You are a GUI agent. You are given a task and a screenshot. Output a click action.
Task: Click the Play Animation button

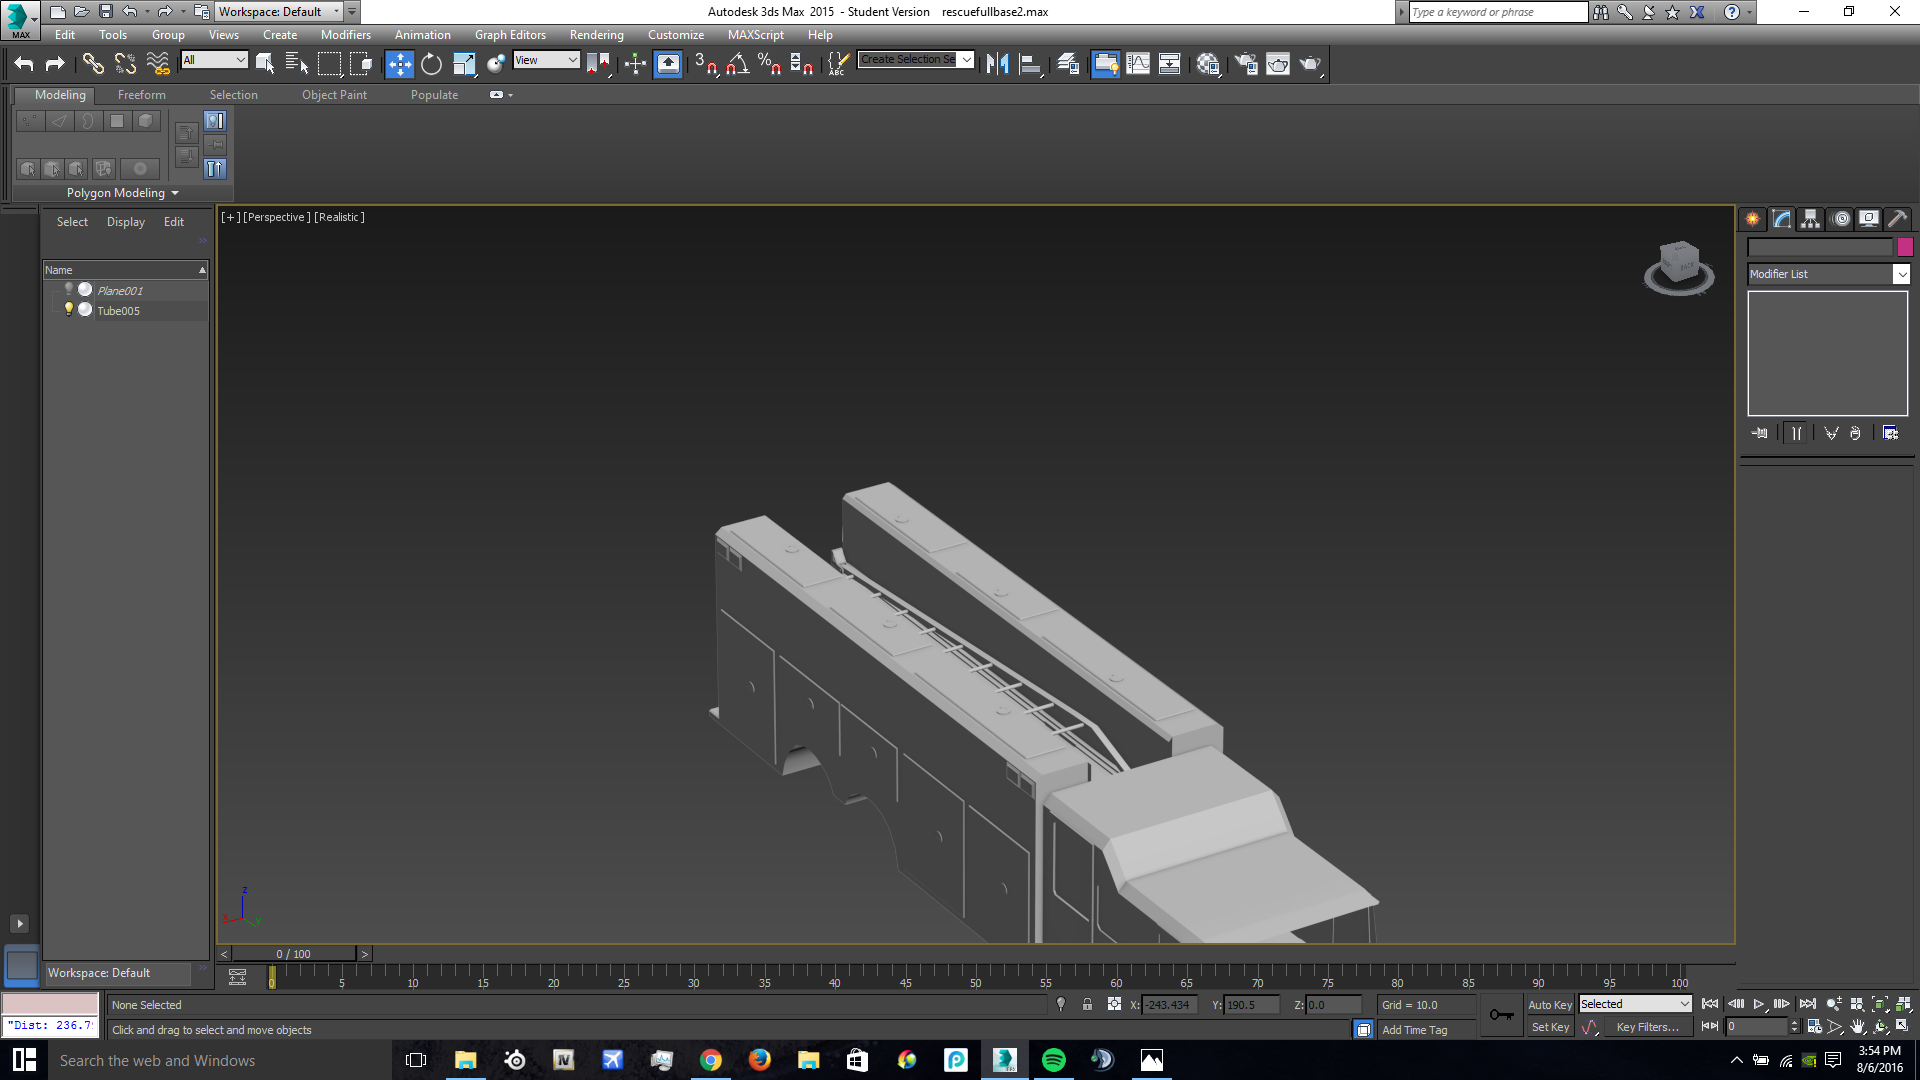pos(1758,1004)
